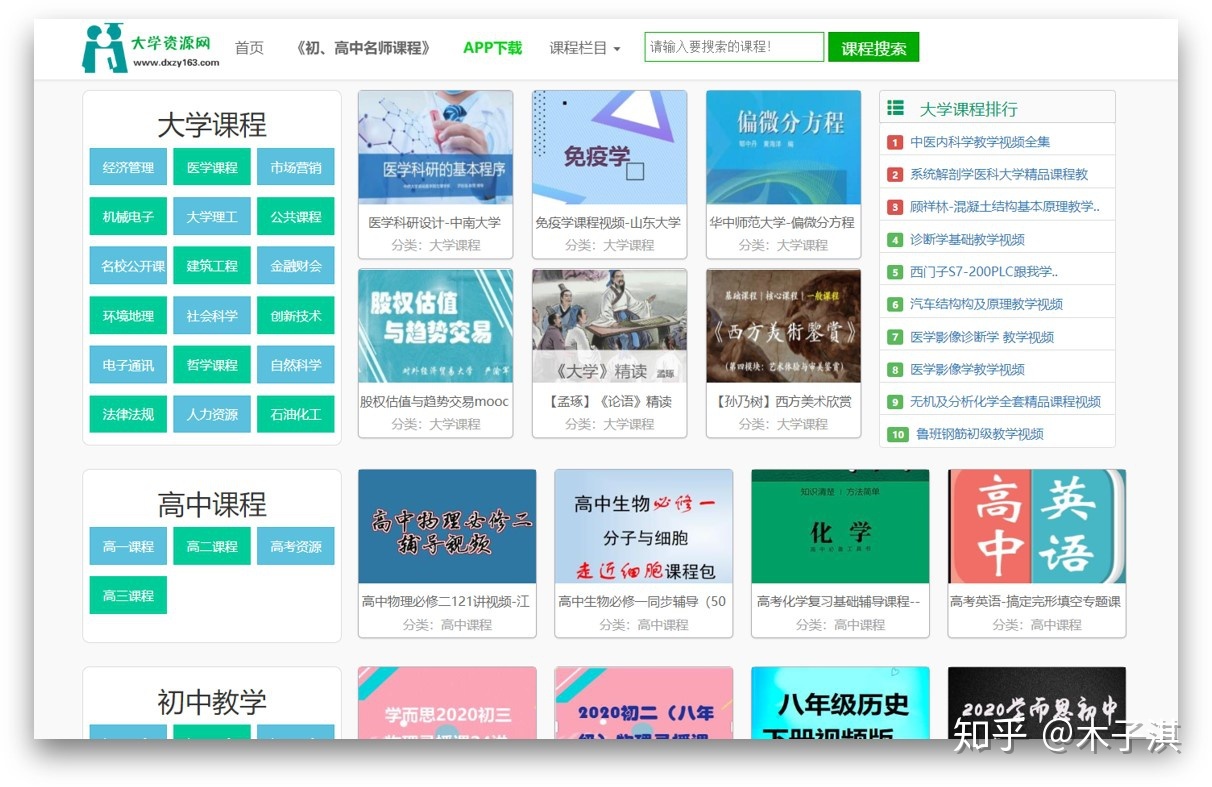The height and width of the screenshot is (787, 1212).
Task: Open 《初、高中名师课程》 menu item
Action: click(x=364, y=48)
